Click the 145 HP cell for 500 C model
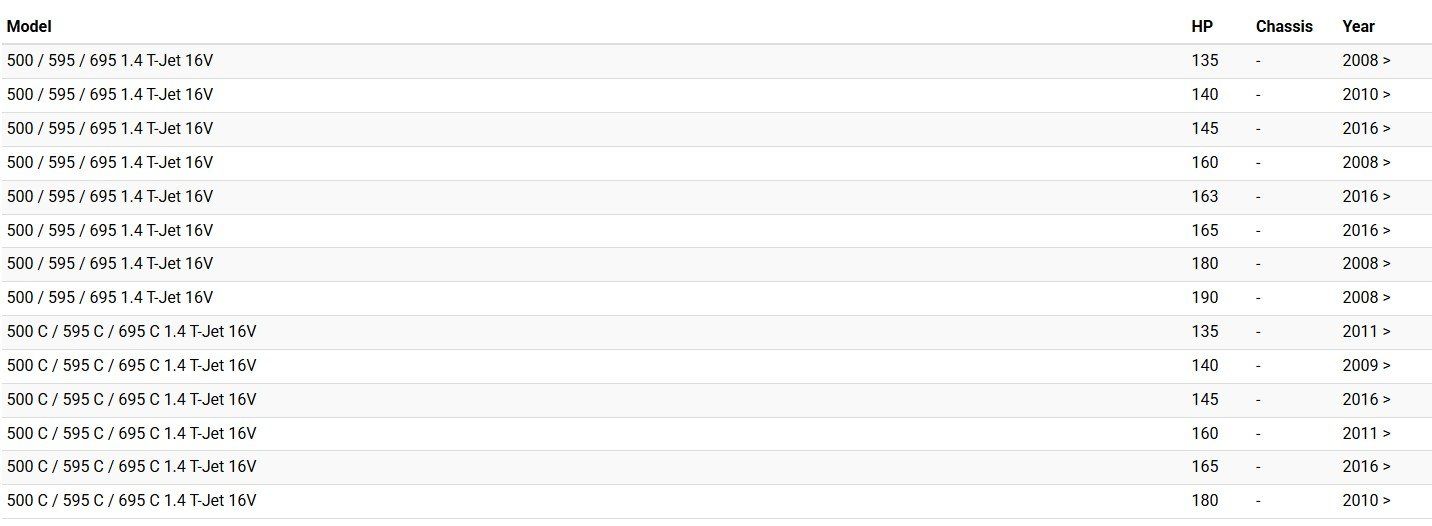Screen dimensions: 1432x526 pos(1205,399)
